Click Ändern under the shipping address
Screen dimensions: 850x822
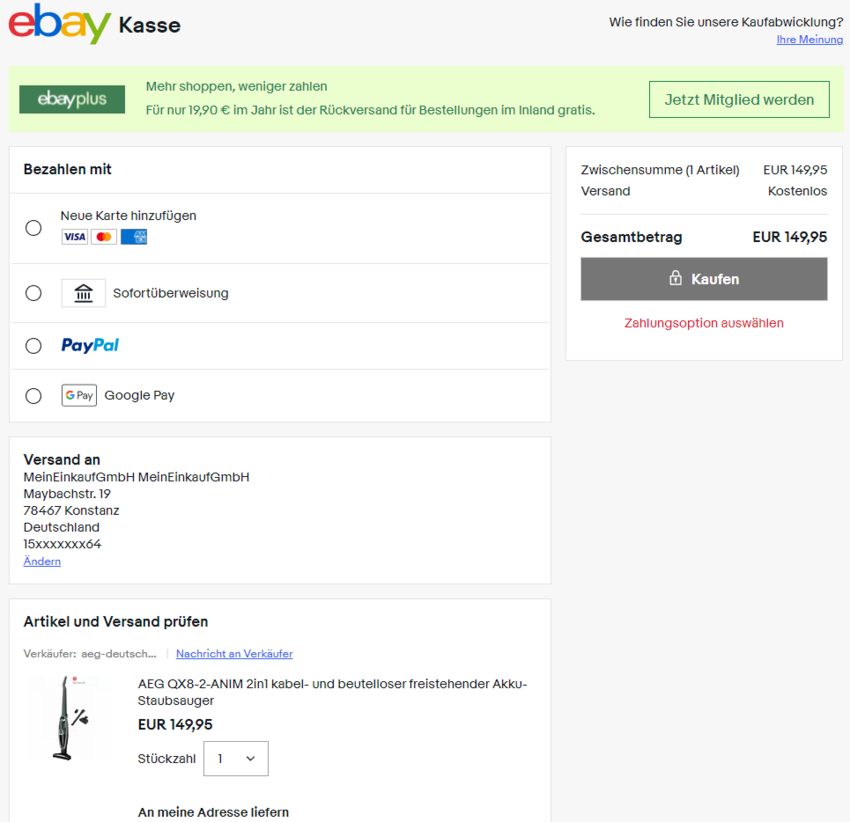[41, 561]
